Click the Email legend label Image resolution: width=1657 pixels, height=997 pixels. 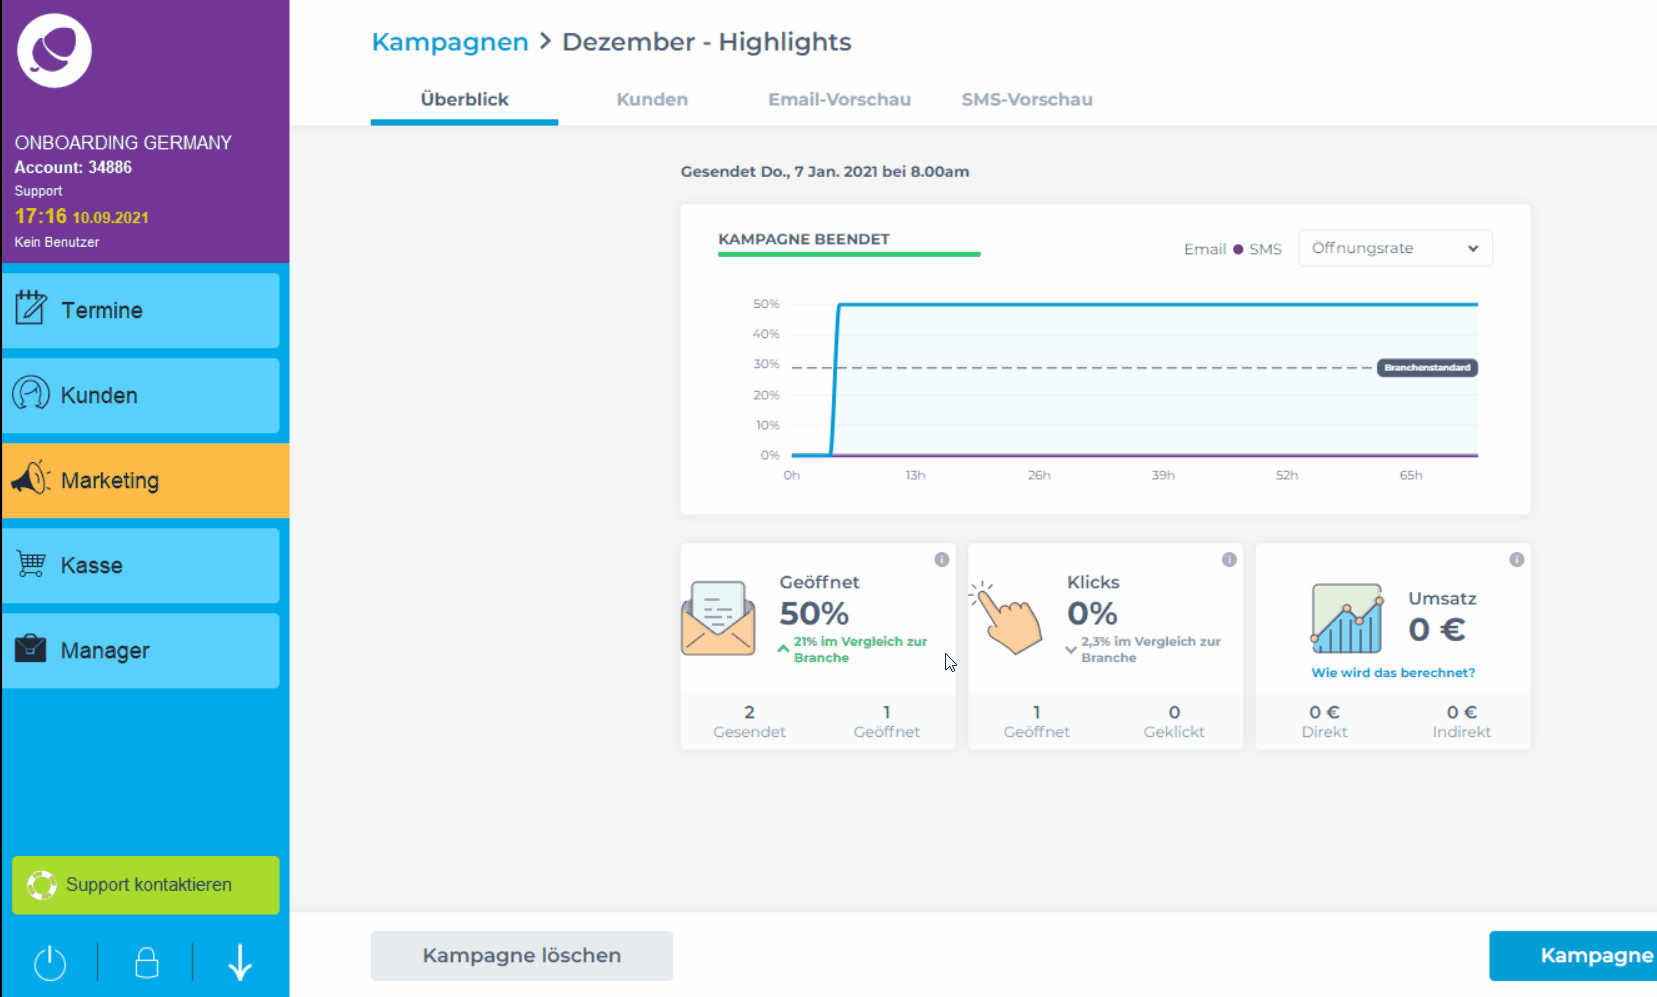click(x=1205, y=249)
